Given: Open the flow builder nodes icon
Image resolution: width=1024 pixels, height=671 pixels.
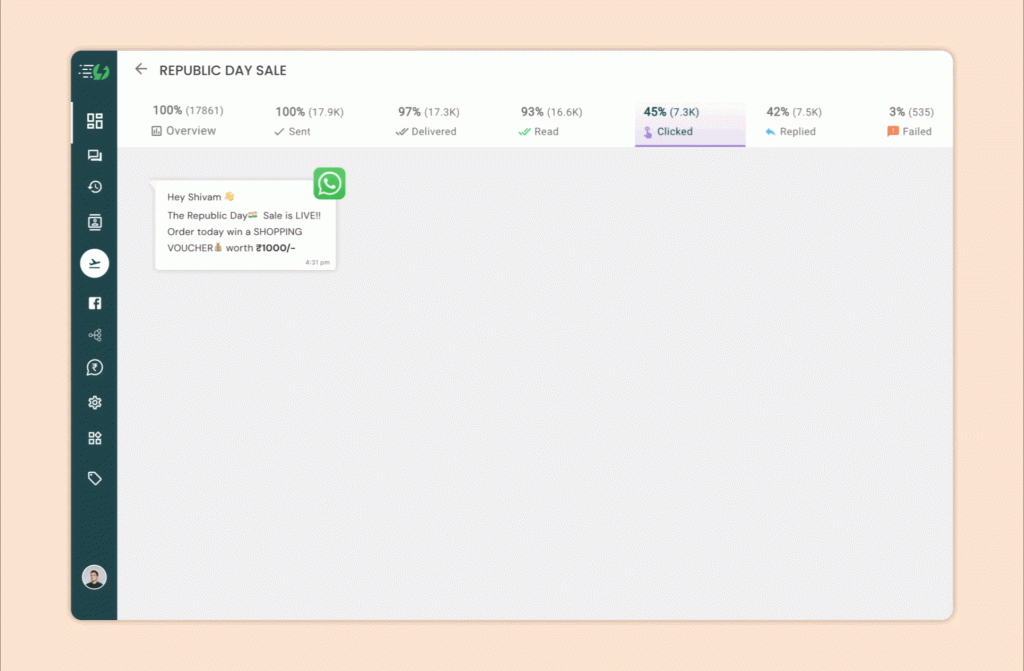Looking at the screenshot, I should tap(95, 335).
